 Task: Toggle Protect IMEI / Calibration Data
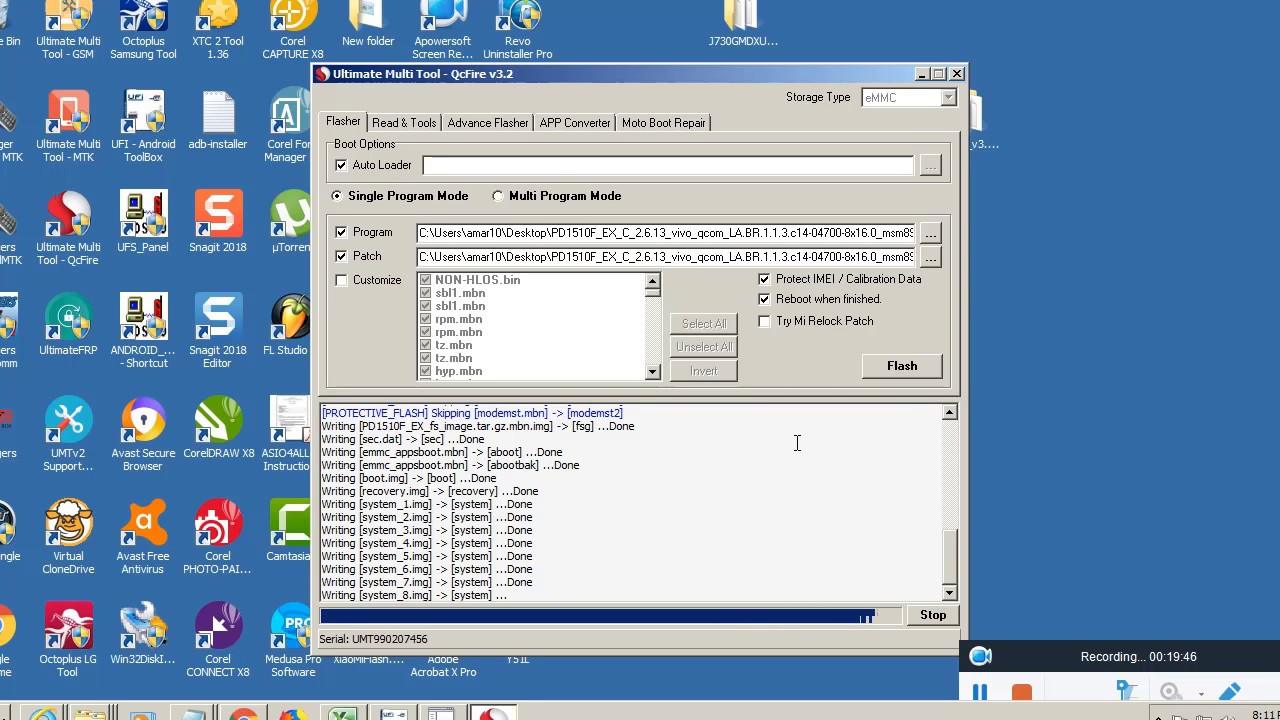click(764, 279)
